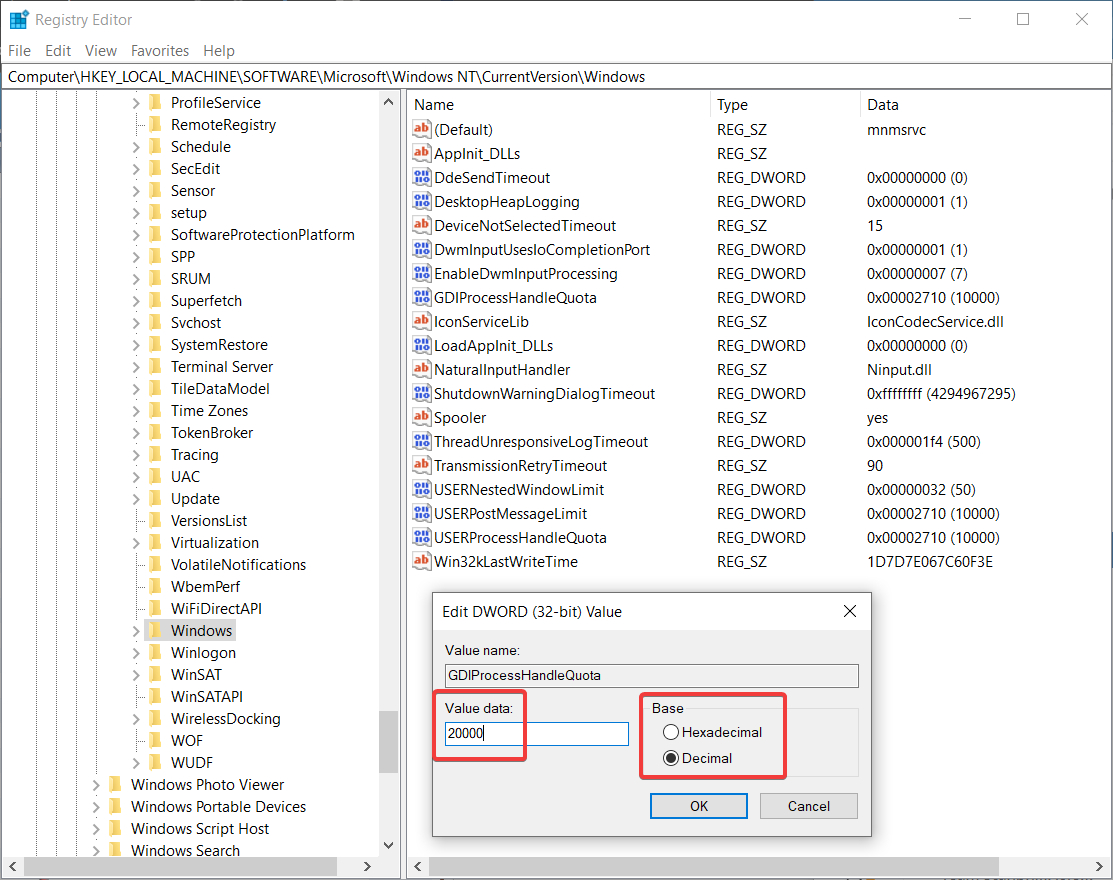1113x880 pixels.
Task: Select the VolatileNotifications key
Action: click(x=238, y=565)
